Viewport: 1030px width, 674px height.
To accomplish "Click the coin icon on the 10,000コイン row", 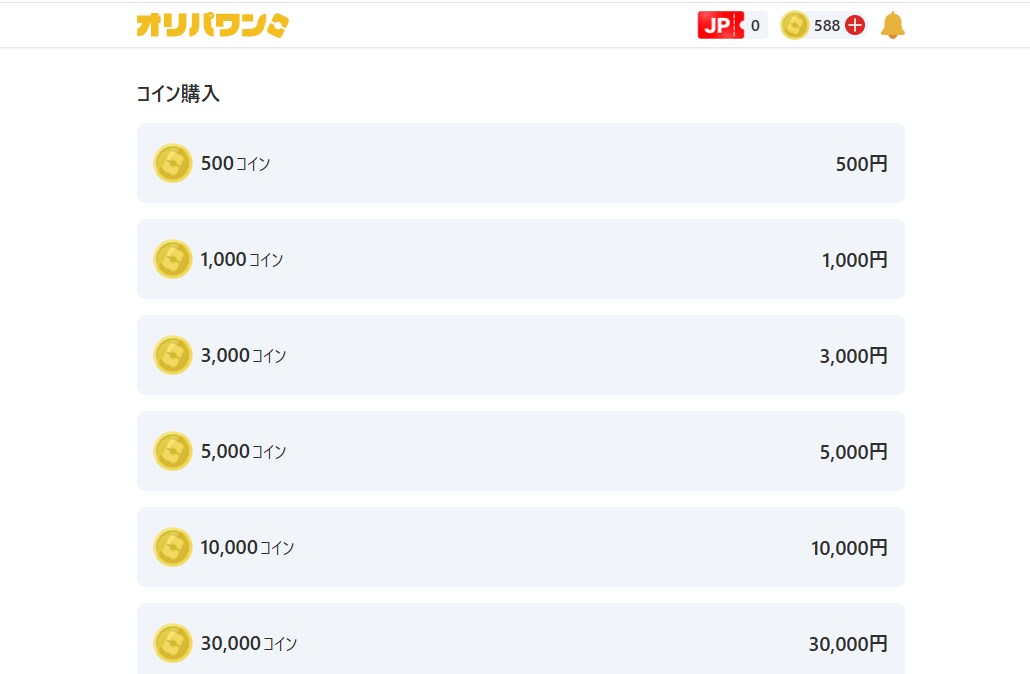I will pos(173,547).
